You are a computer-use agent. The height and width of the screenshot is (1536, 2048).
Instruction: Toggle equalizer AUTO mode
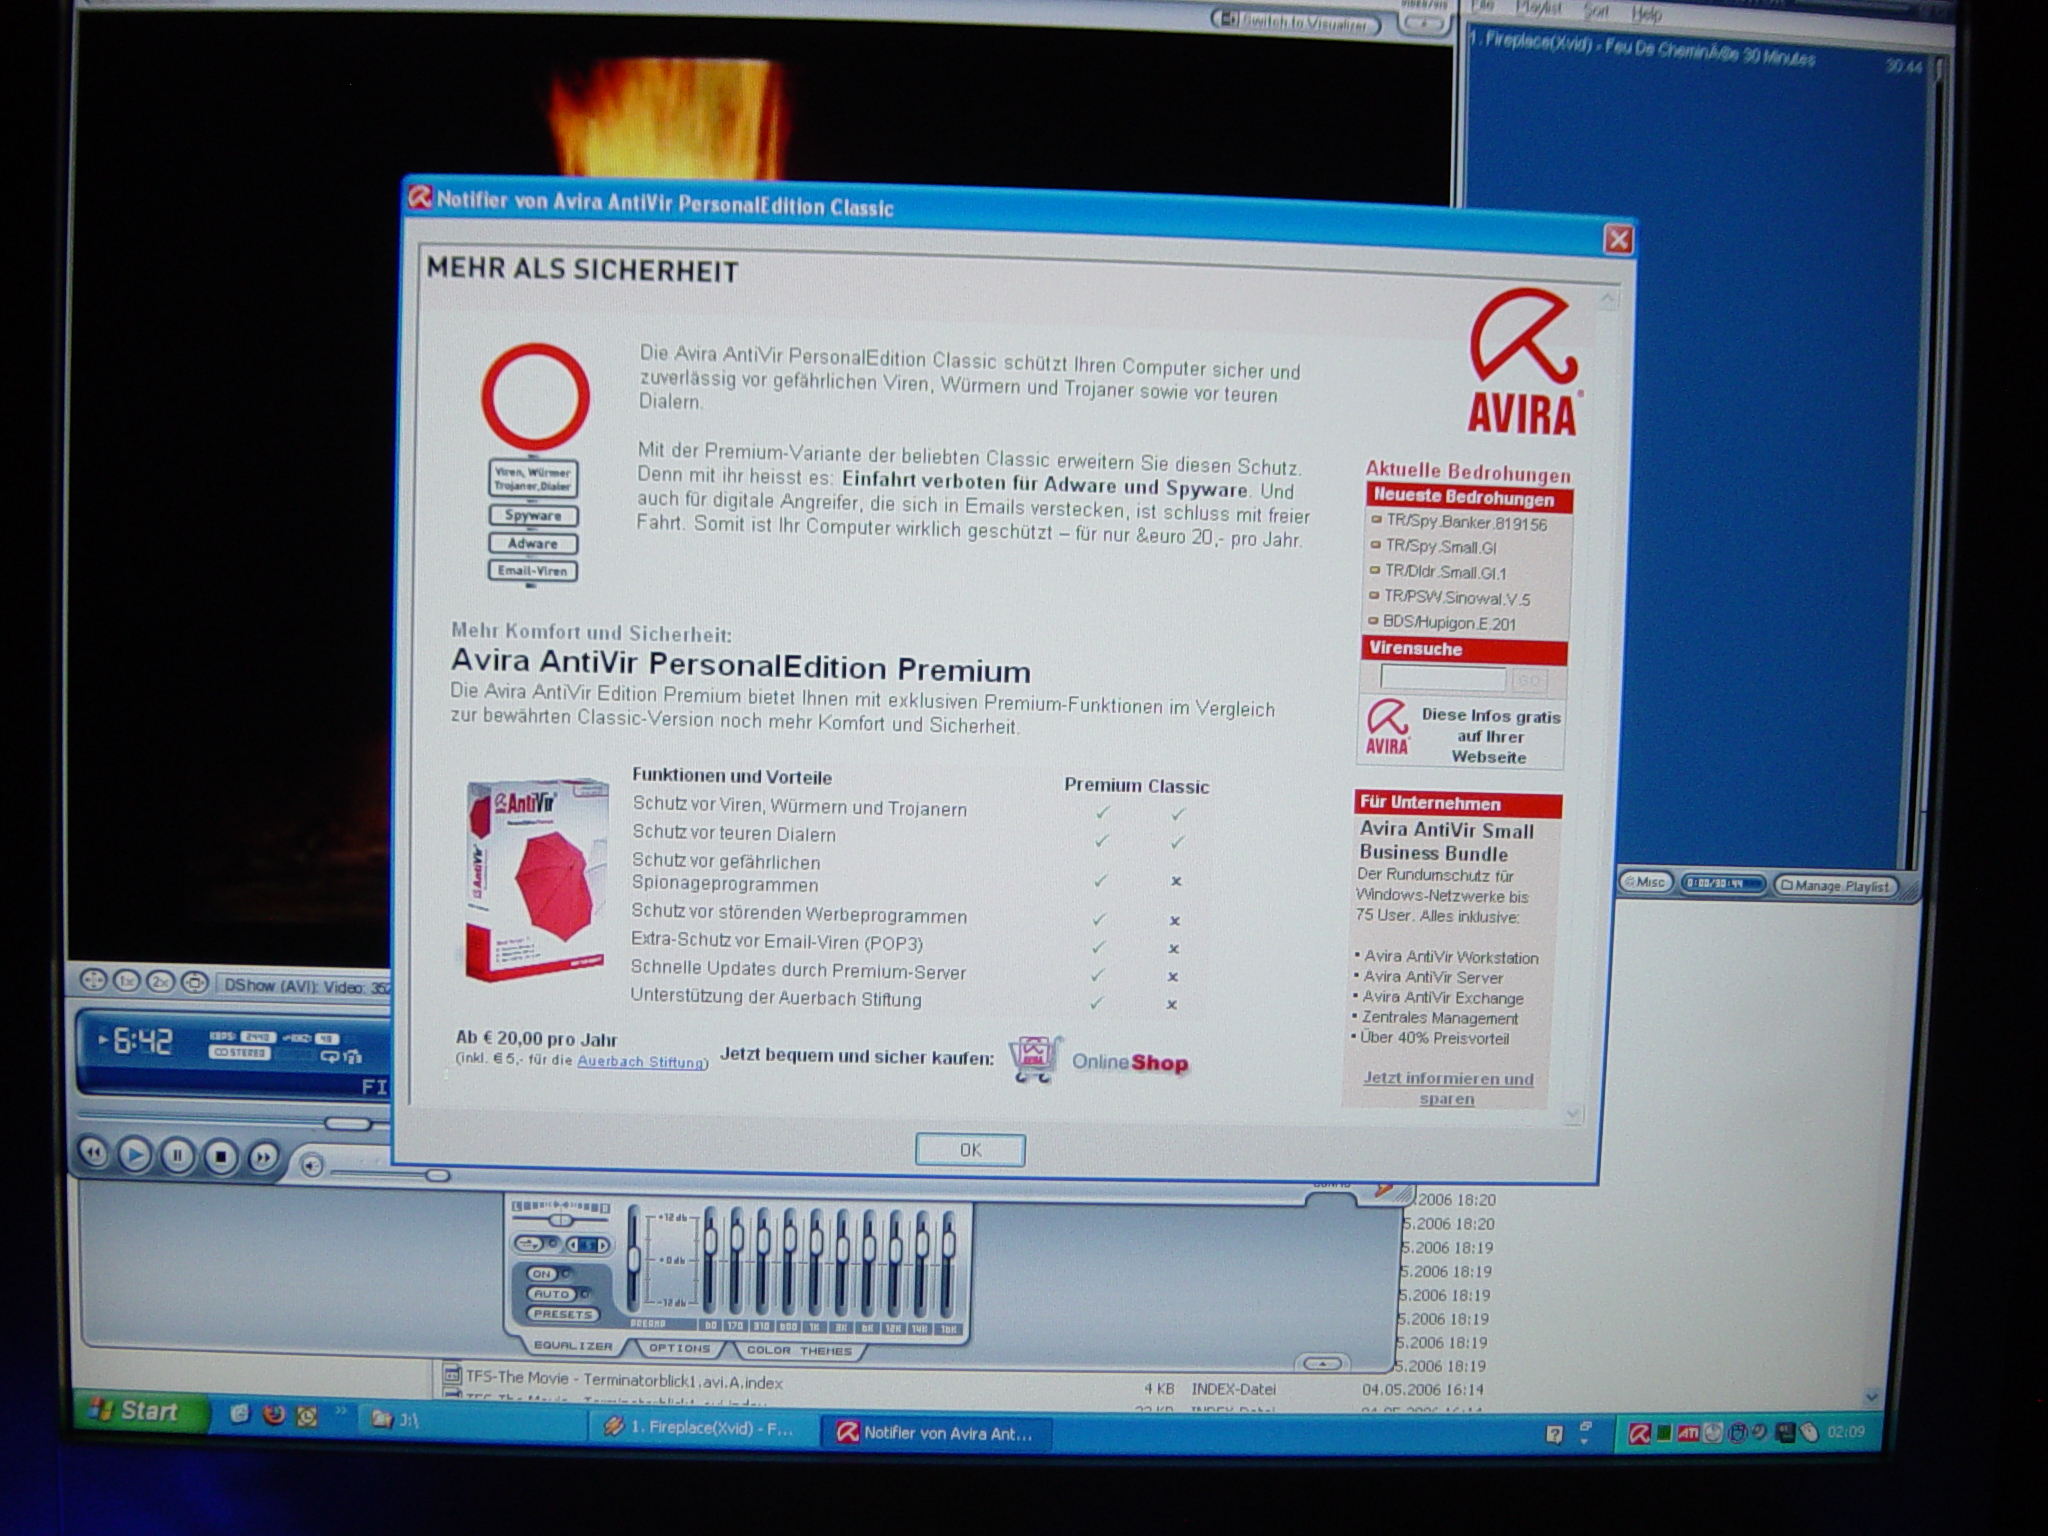pyautogui.click(x=551, y=1294)
